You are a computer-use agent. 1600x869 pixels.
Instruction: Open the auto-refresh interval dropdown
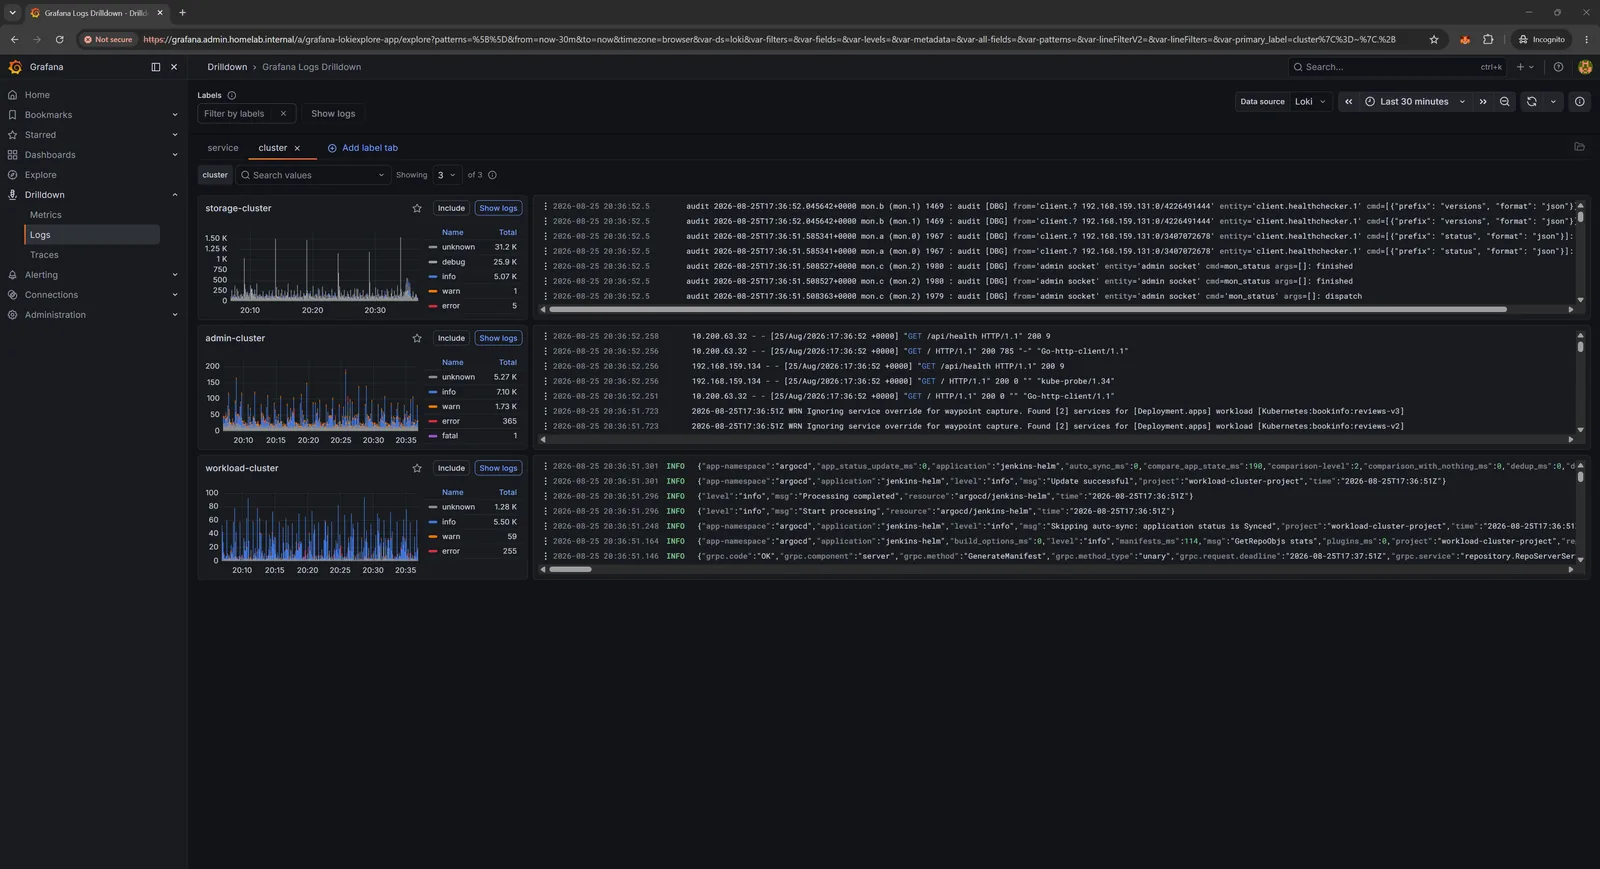pos(1553,102)
